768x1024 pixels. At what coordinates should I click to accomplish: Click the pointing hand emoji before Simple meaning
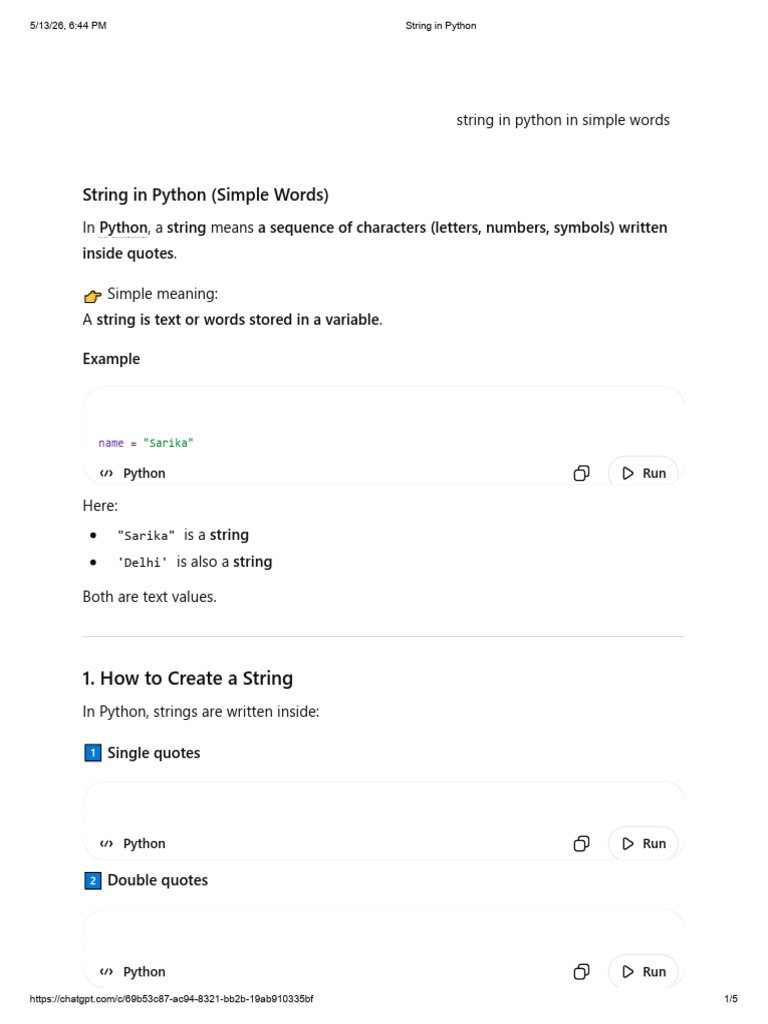[93, 296]
